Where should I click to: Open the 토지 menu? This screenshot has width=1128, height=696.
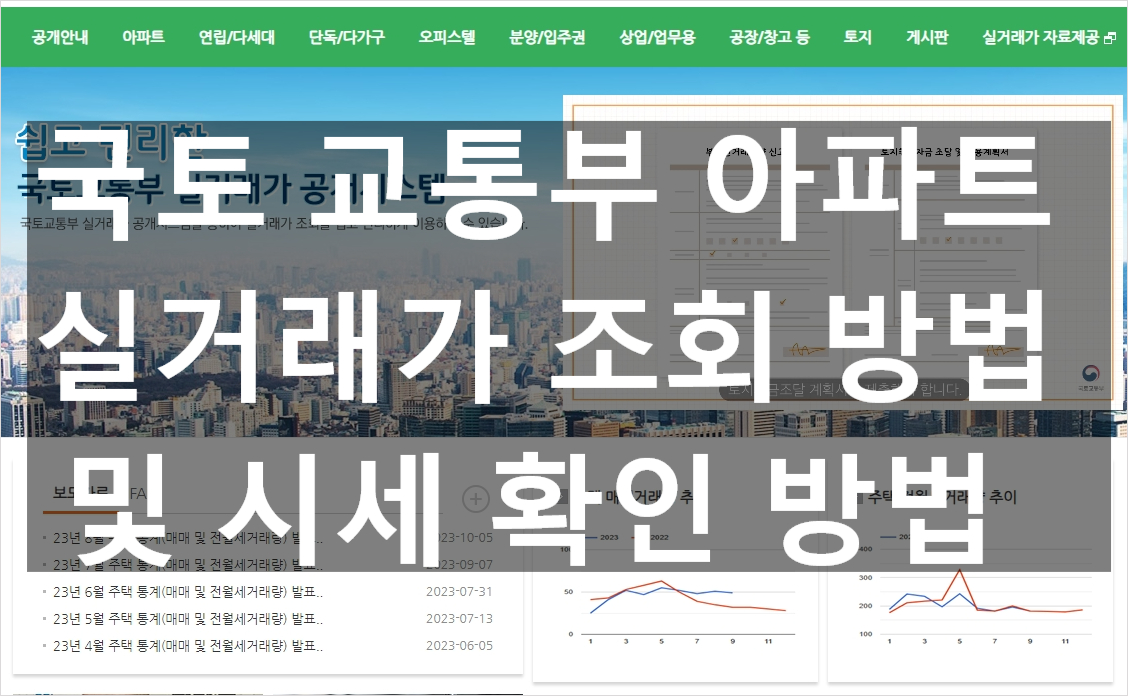858,37
